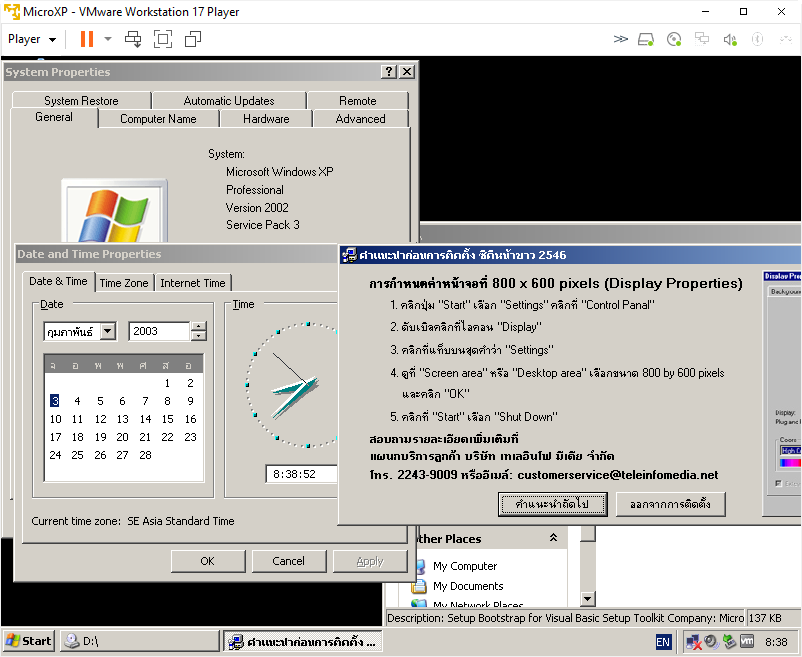Select the Date & Time tab
Viewport: 802px width, 657px height.
(58, 281)
